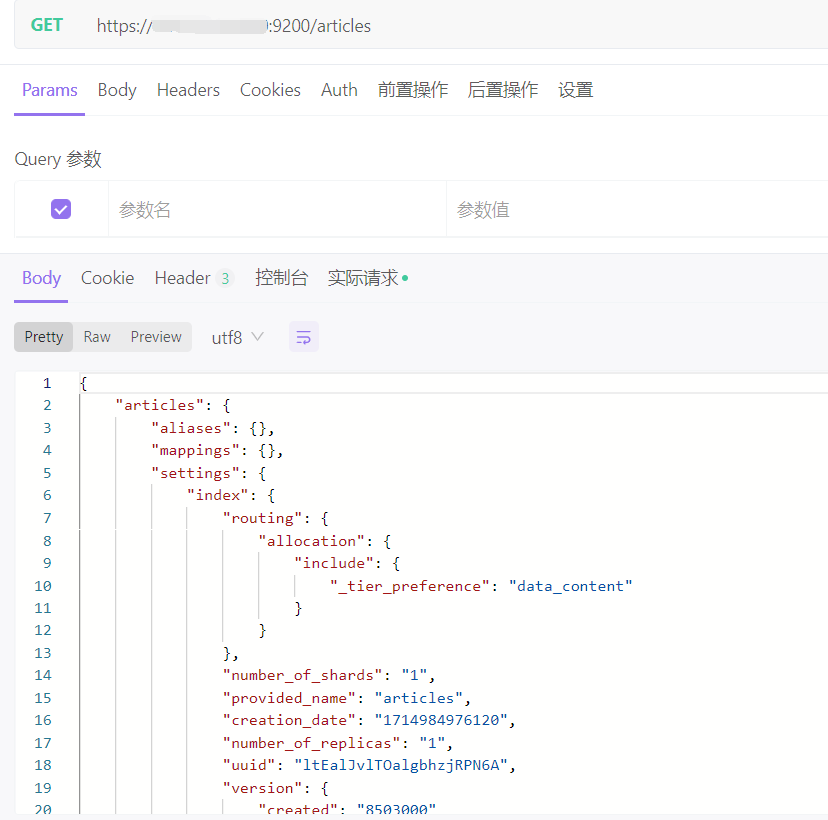Open the Headers tab
Screen dimensions: 828x820
(x=188, y=90)
